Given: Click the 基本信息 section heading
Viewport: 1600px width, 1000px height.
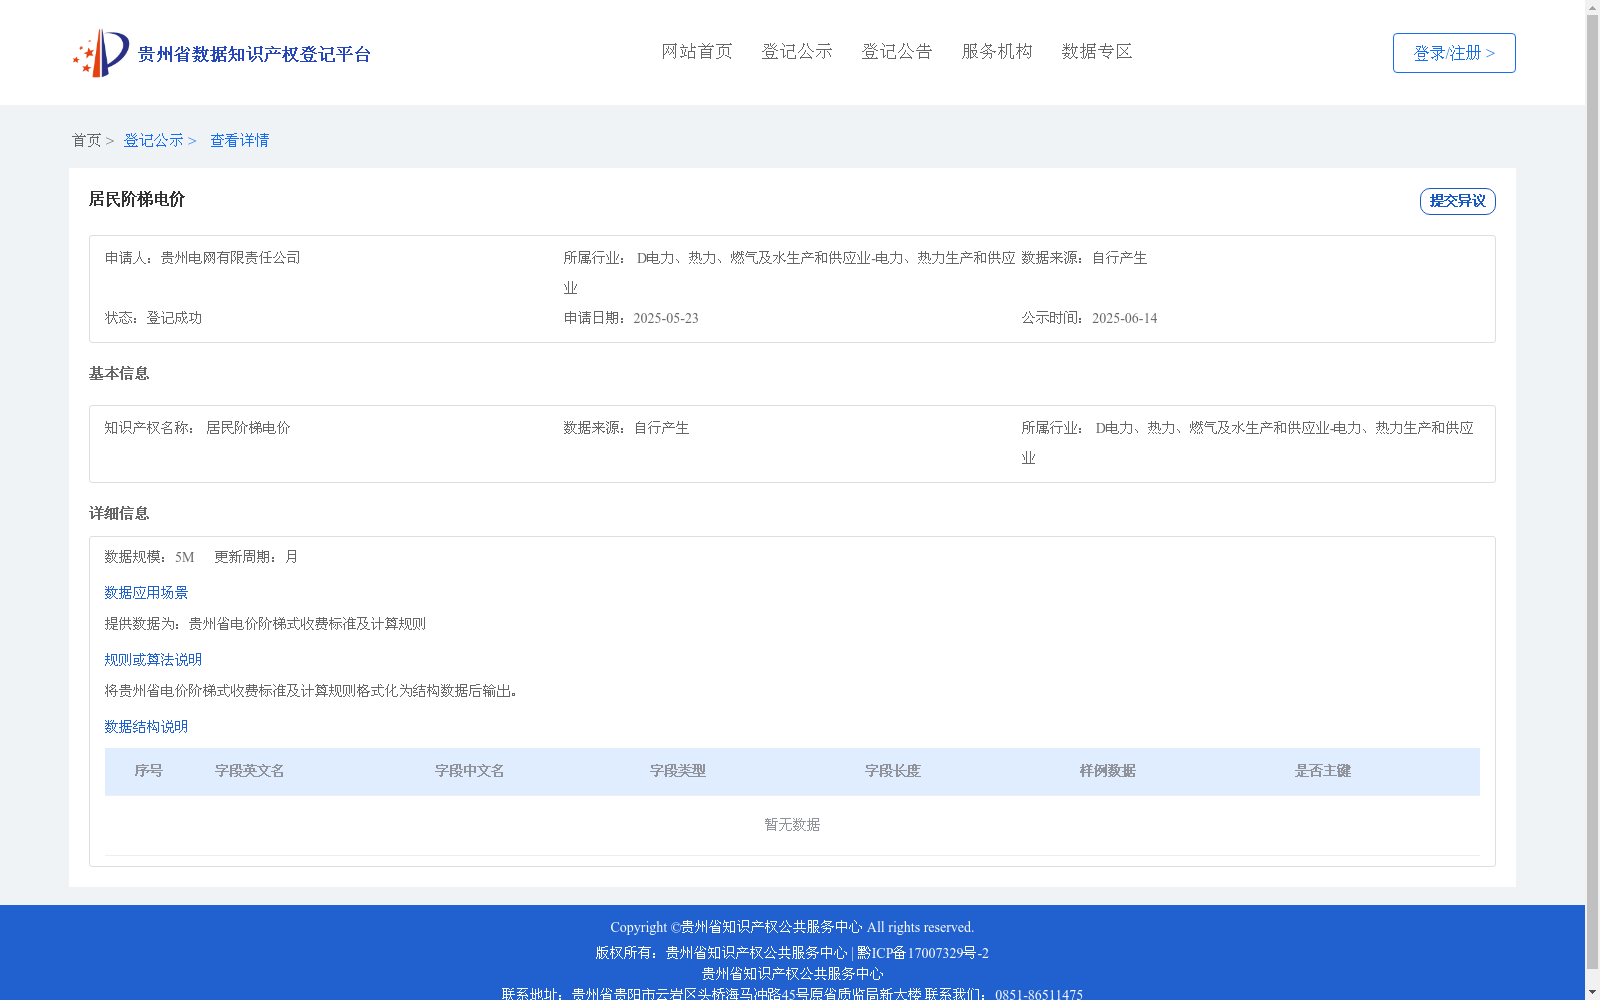Looking at the screenshot, I should [119, 373].
